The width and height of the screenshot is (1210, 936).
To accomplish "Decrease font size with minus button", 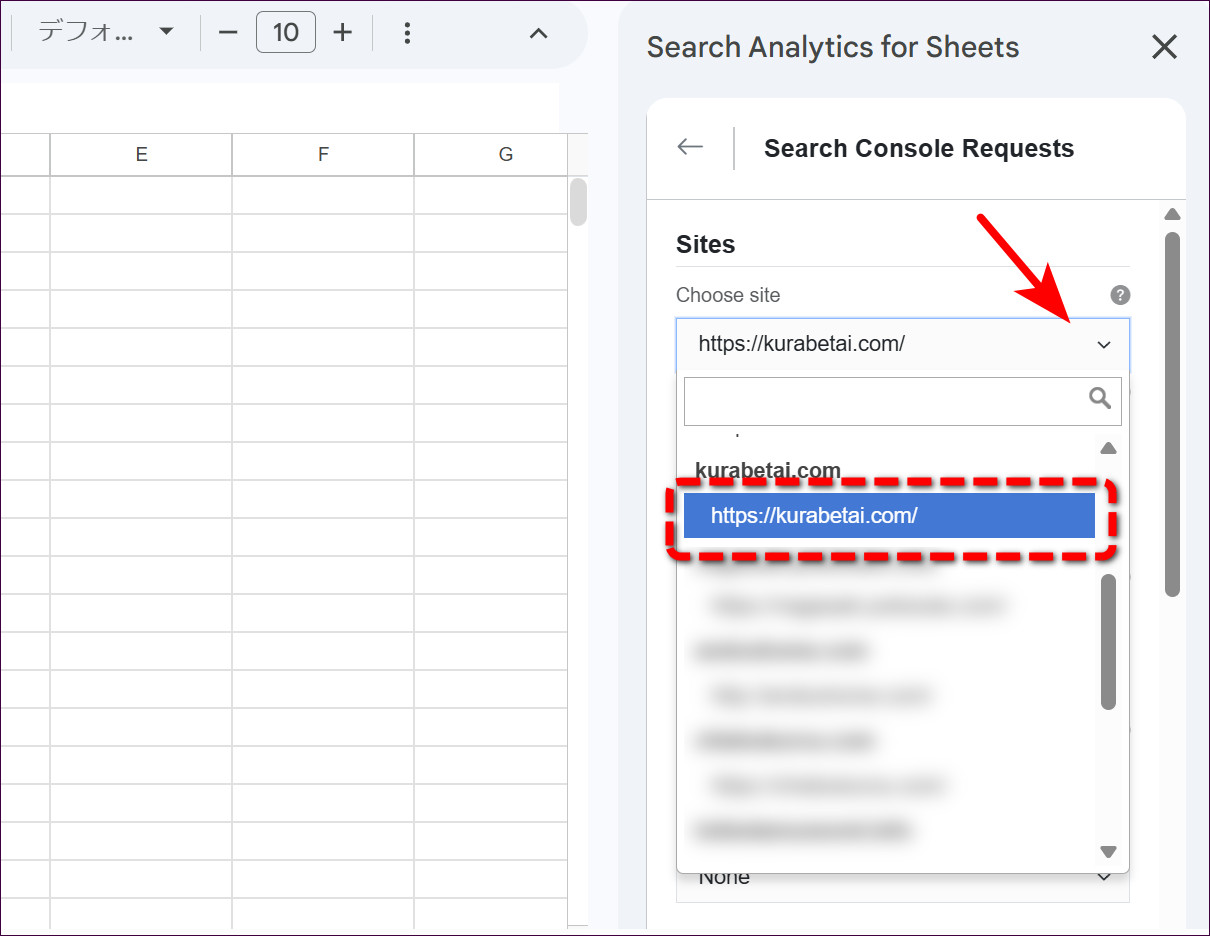I will (228, 32).
